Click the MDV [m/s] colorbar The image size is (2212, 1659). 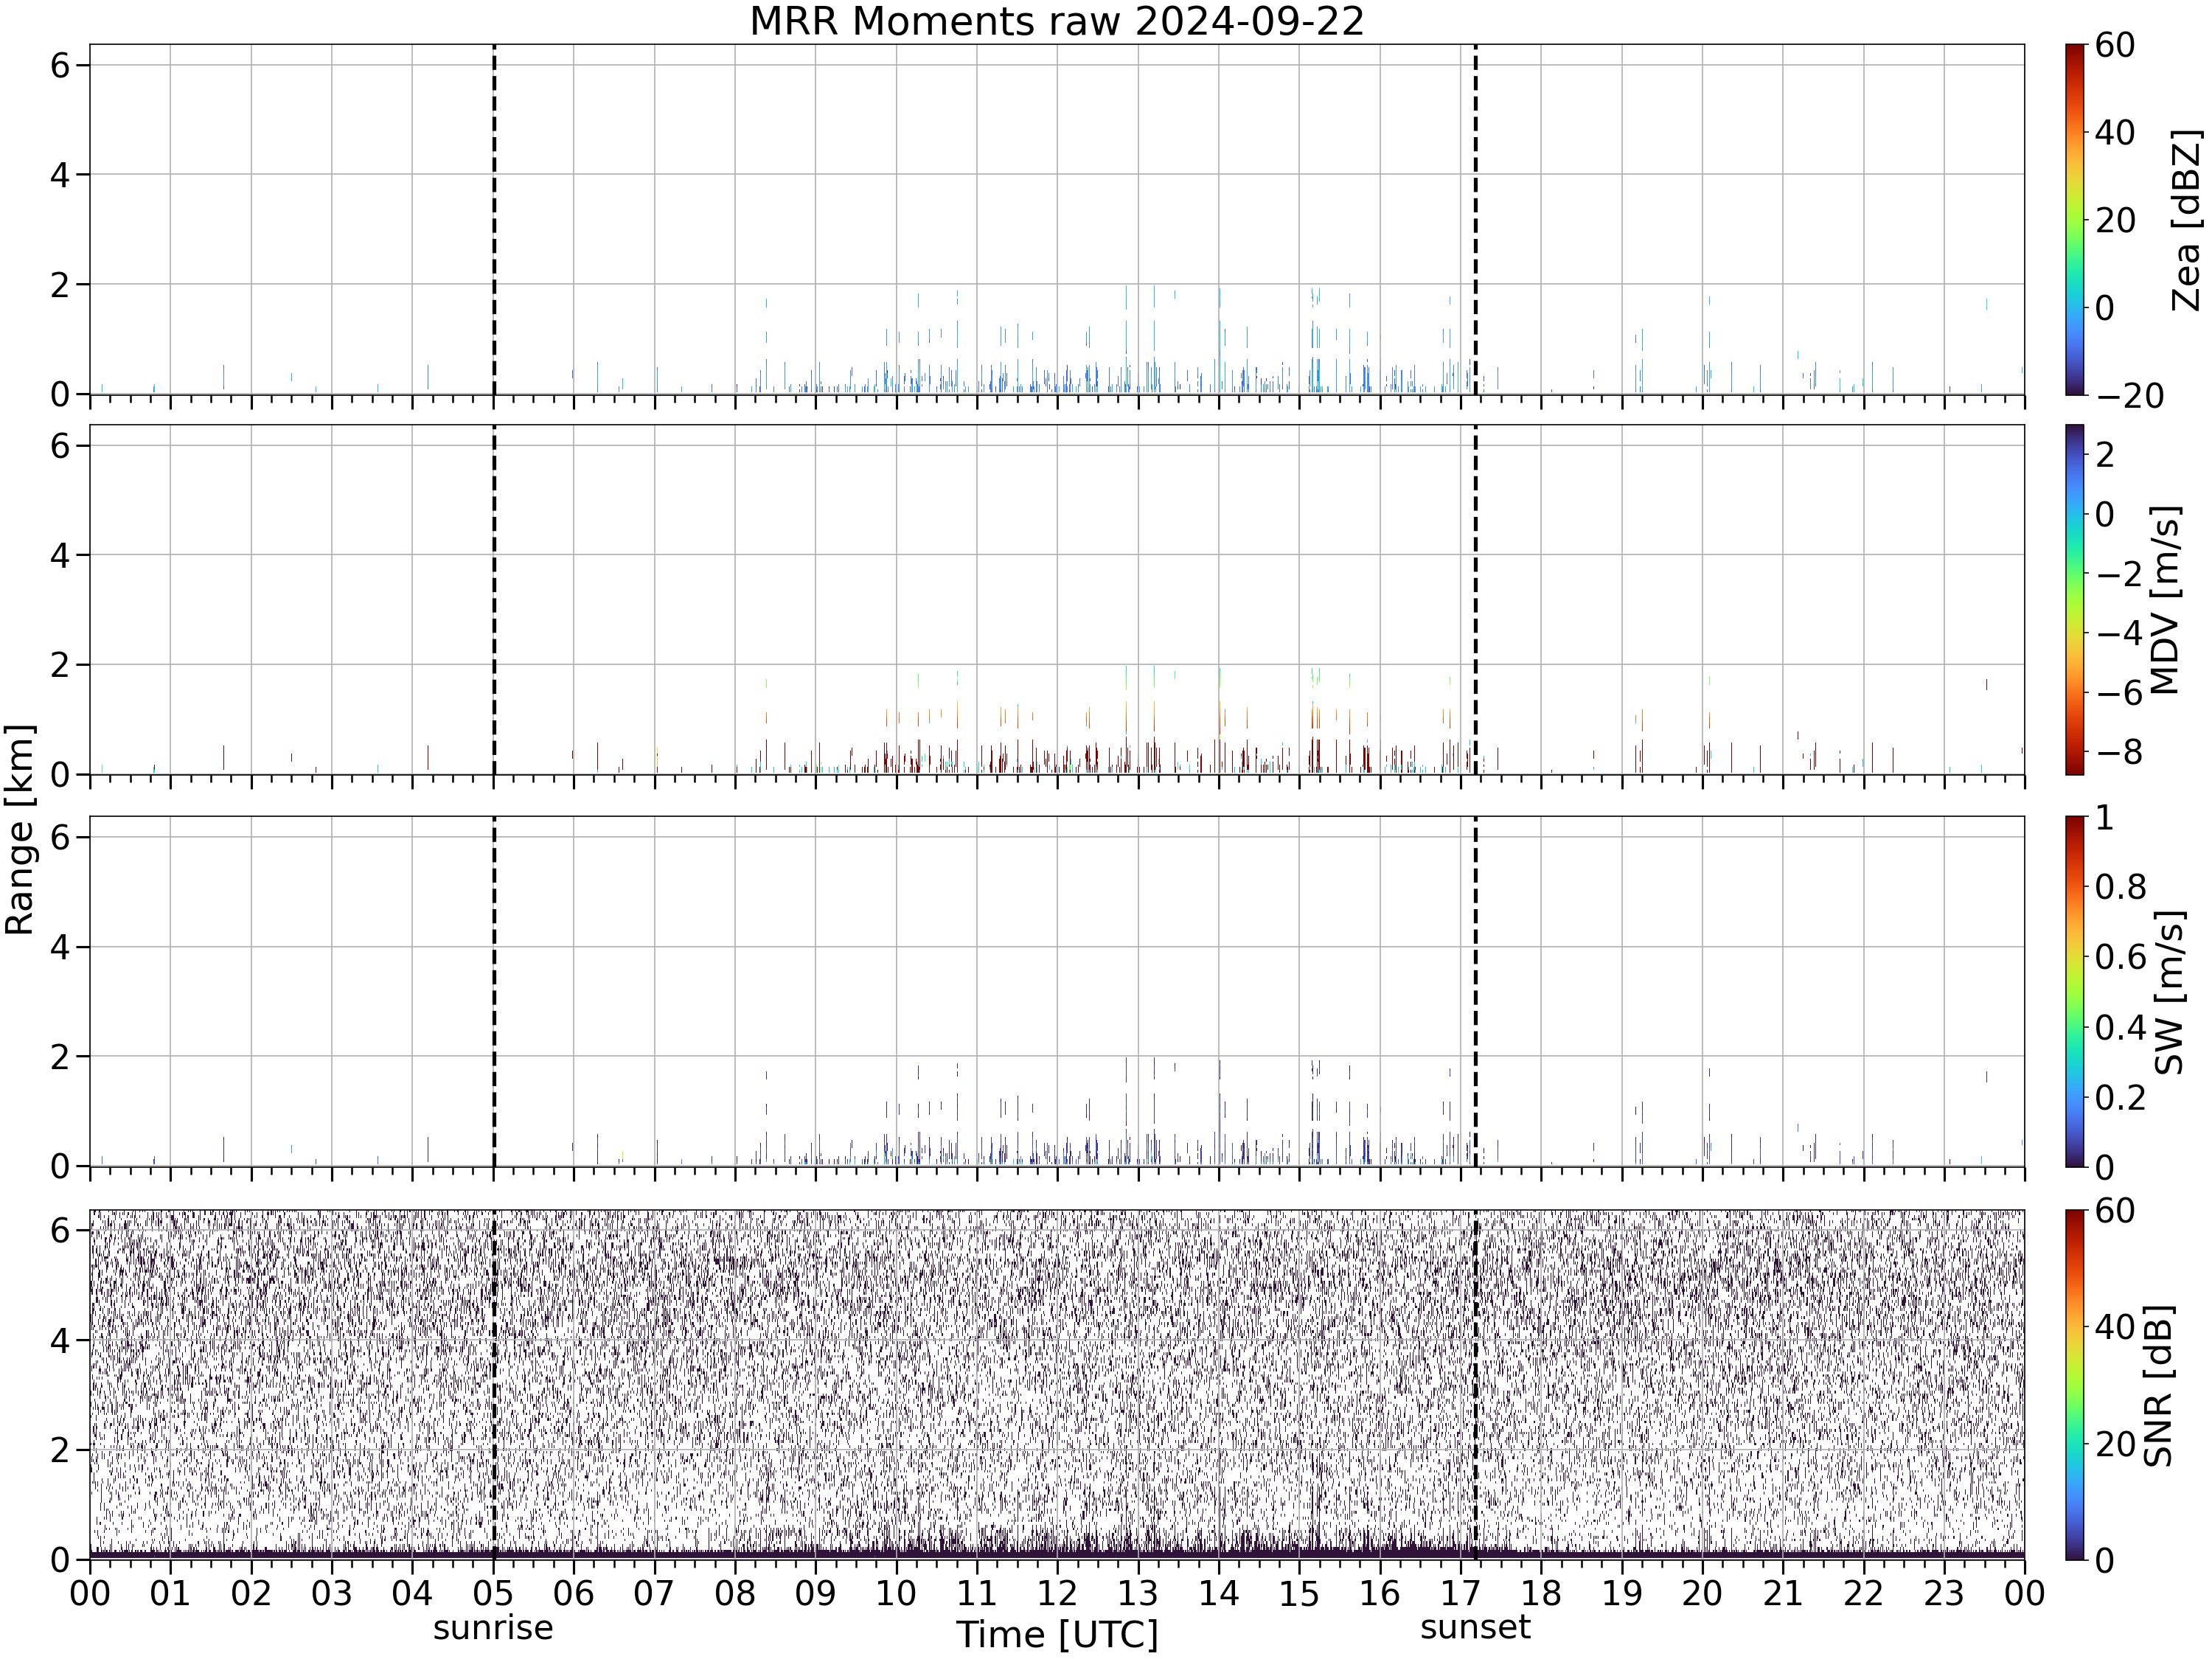coord(2075,599)
